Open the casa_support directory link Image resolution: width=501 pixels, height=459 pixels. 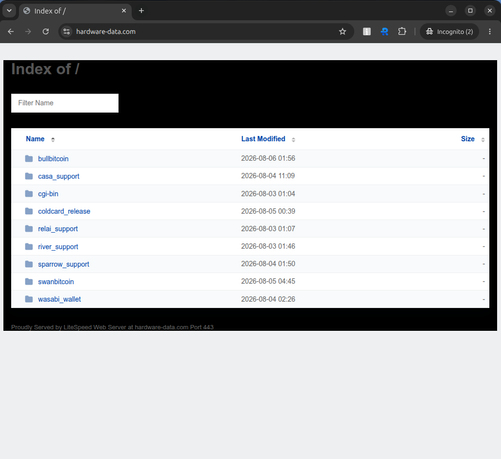coord(59,176)
